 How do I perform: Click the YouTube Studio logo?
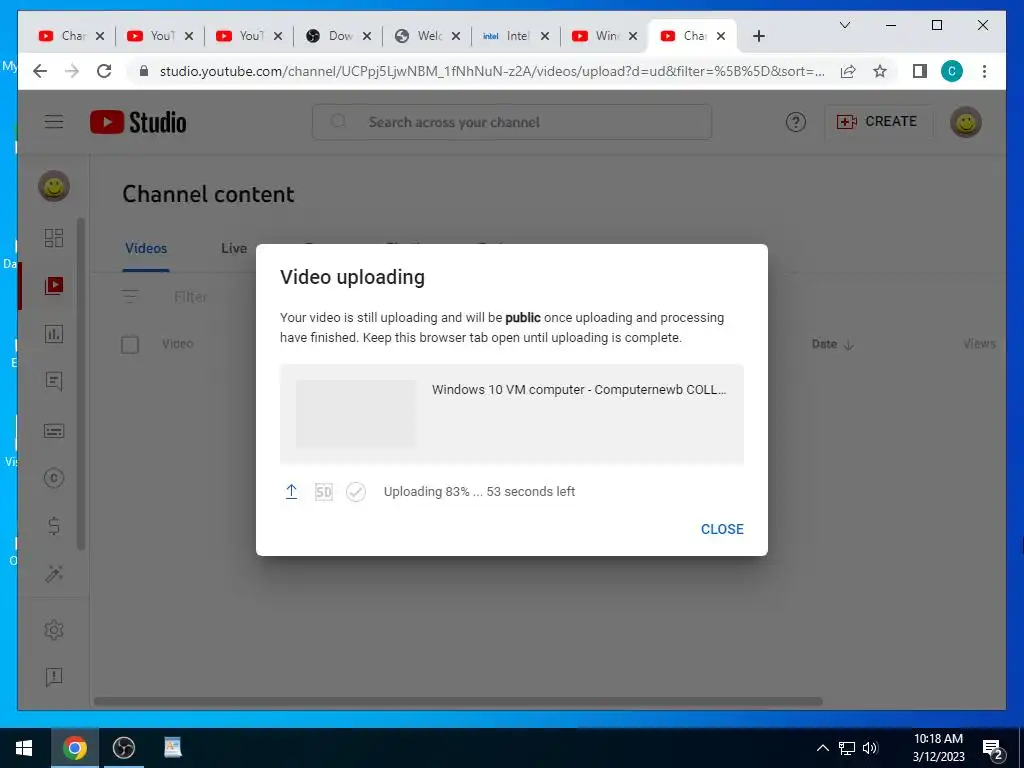(138, 122)
